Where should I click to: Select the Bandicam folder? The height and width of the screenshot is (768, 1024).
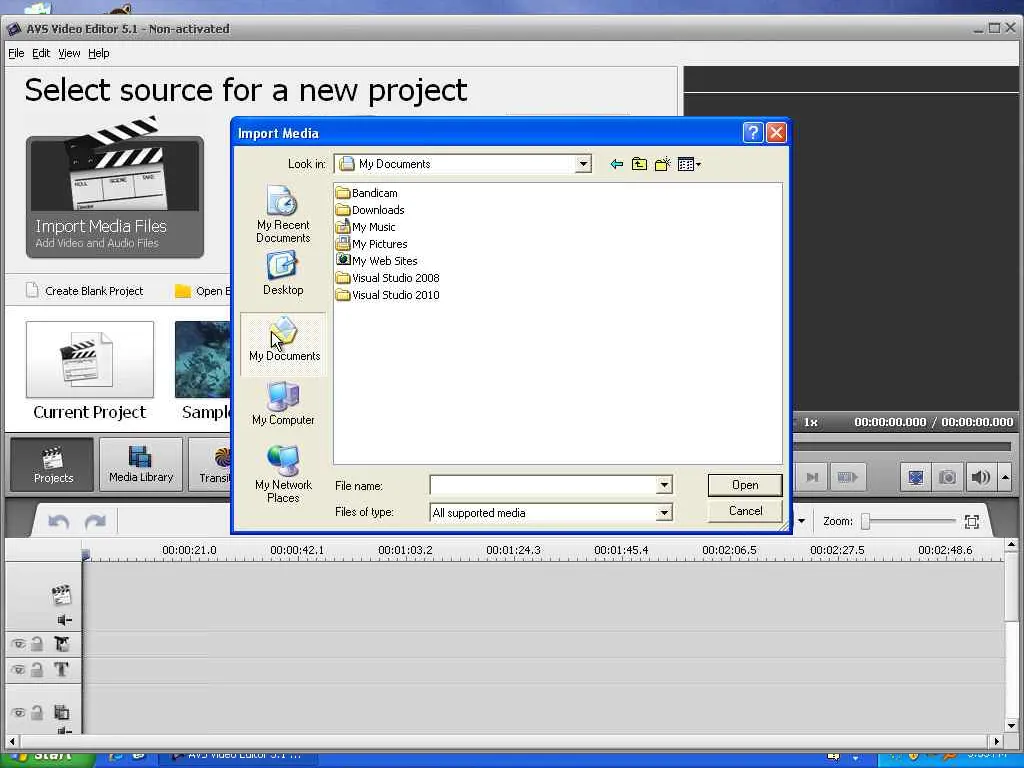[x=366, y=193]
